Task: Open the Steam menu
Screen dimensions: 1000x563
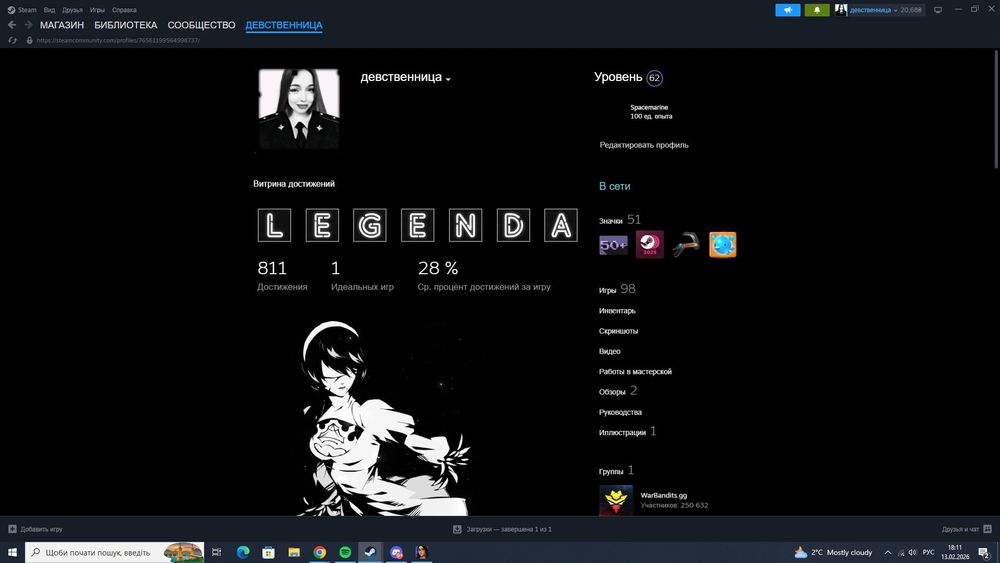Action: point(22,10)
